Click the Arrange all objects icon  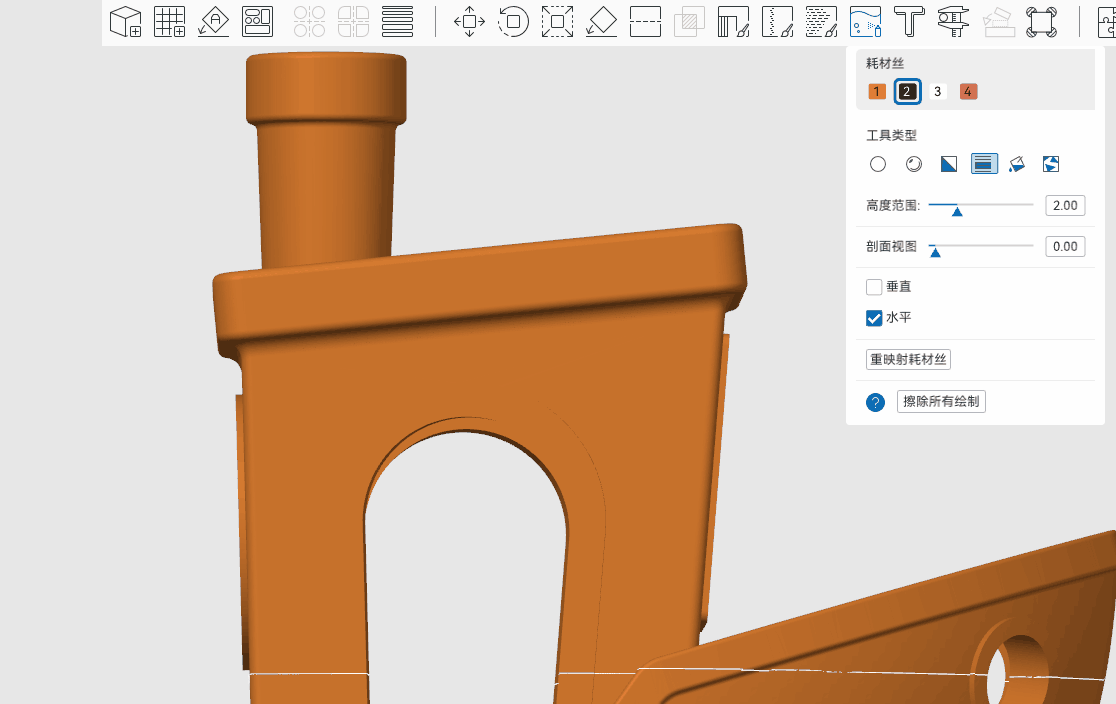pos(258,21)
